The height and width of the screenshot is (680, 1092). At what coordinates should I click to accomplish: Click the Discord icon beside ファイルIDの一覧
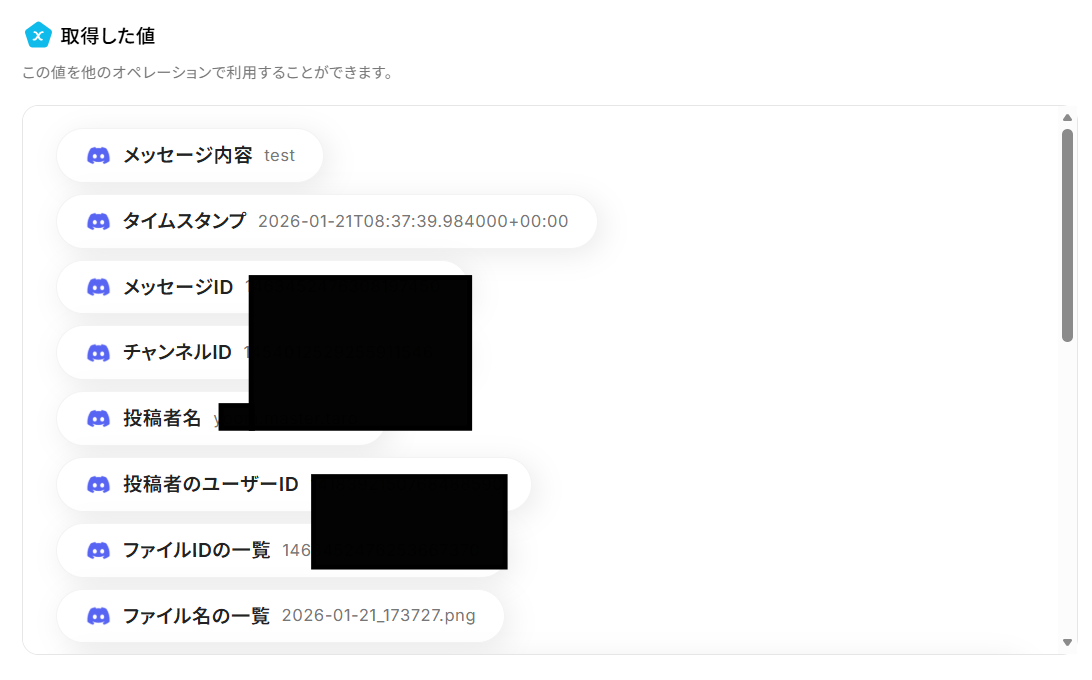98,550
